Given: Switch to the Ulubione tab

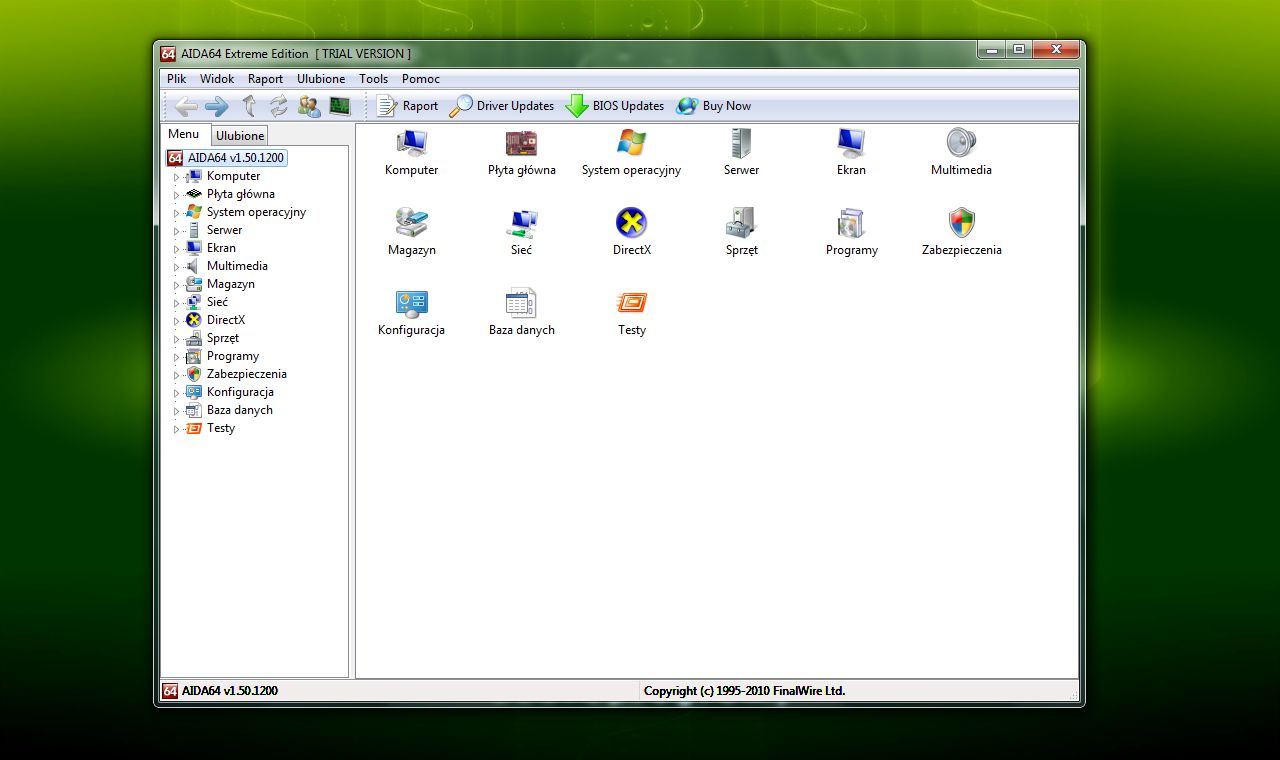Looking at the screenshot, I should [240, 135].
